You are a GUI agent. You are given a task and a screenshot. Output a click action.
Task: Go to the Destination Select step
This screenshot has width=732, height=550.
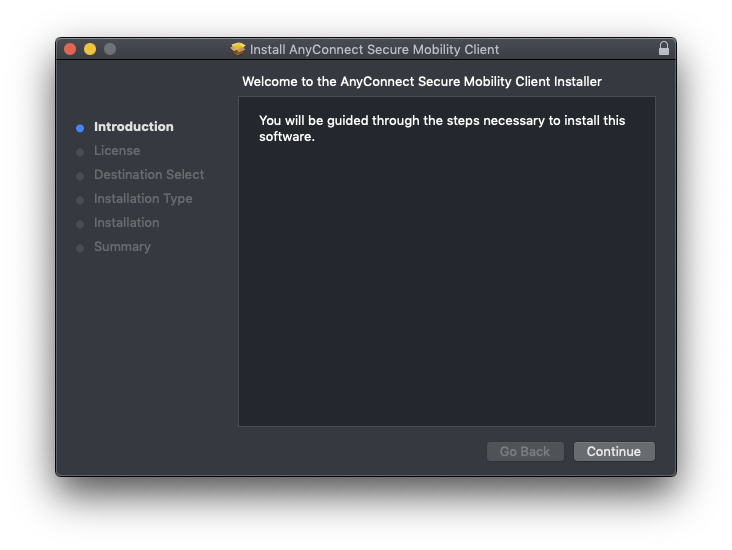[149, 175]
